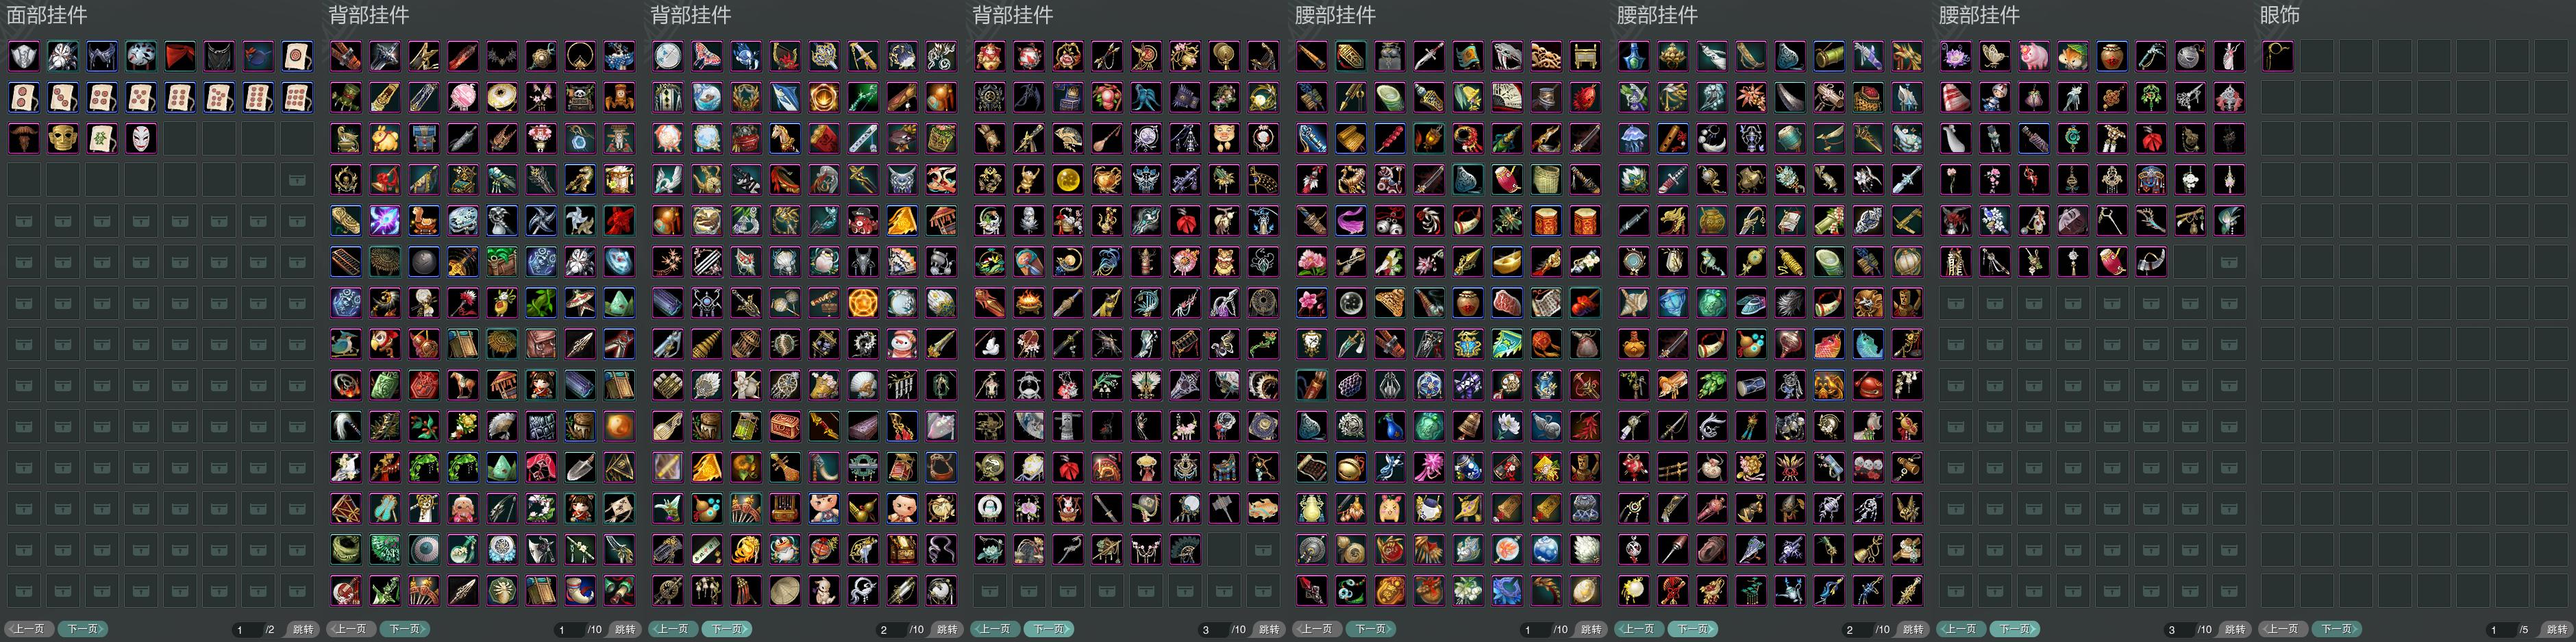Go to next page (下一页) in face panel
The image size is (2576, 642).
click(x=82, y=629)
